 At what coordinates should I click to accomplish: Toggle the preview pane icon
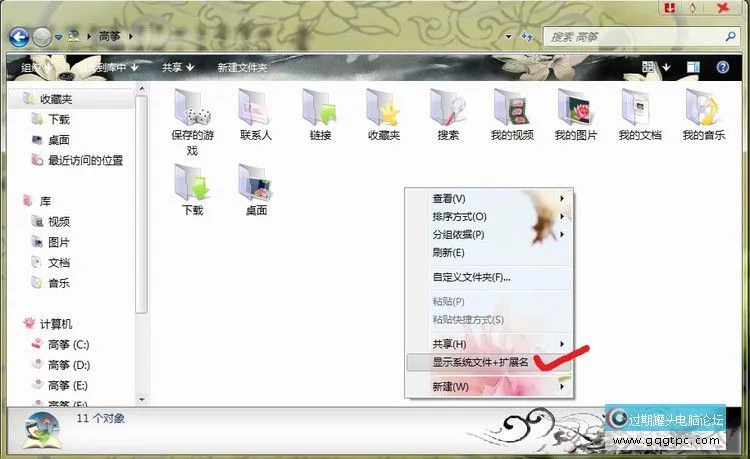pyautogui.click(x=693, y=67)
